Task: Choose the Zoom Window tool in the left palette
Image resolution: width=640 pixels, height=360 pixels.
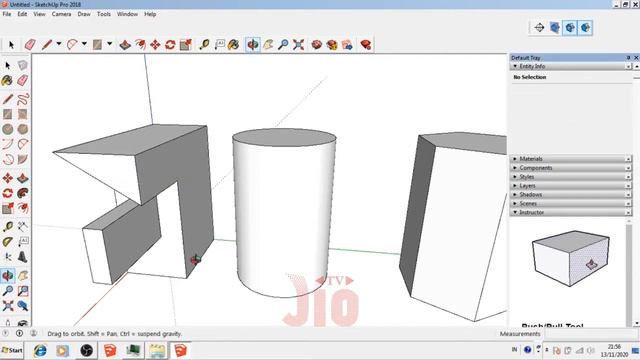Action: coord(22,291)
